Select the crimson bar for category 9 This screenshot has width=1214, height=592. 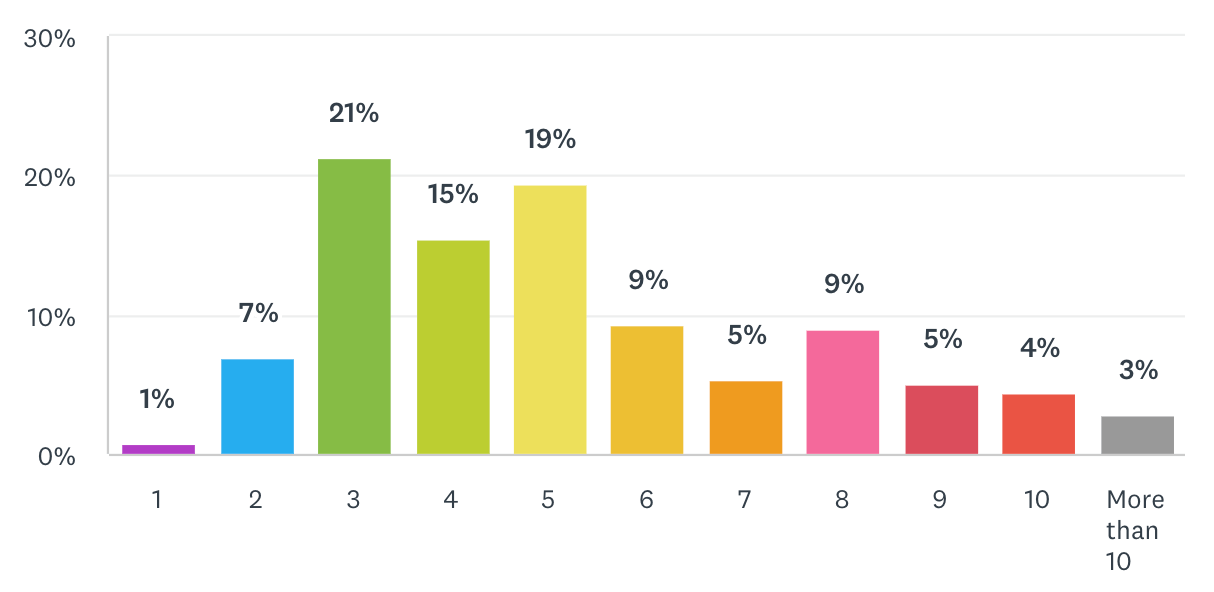pyautogui.click(x=941, y=420)
